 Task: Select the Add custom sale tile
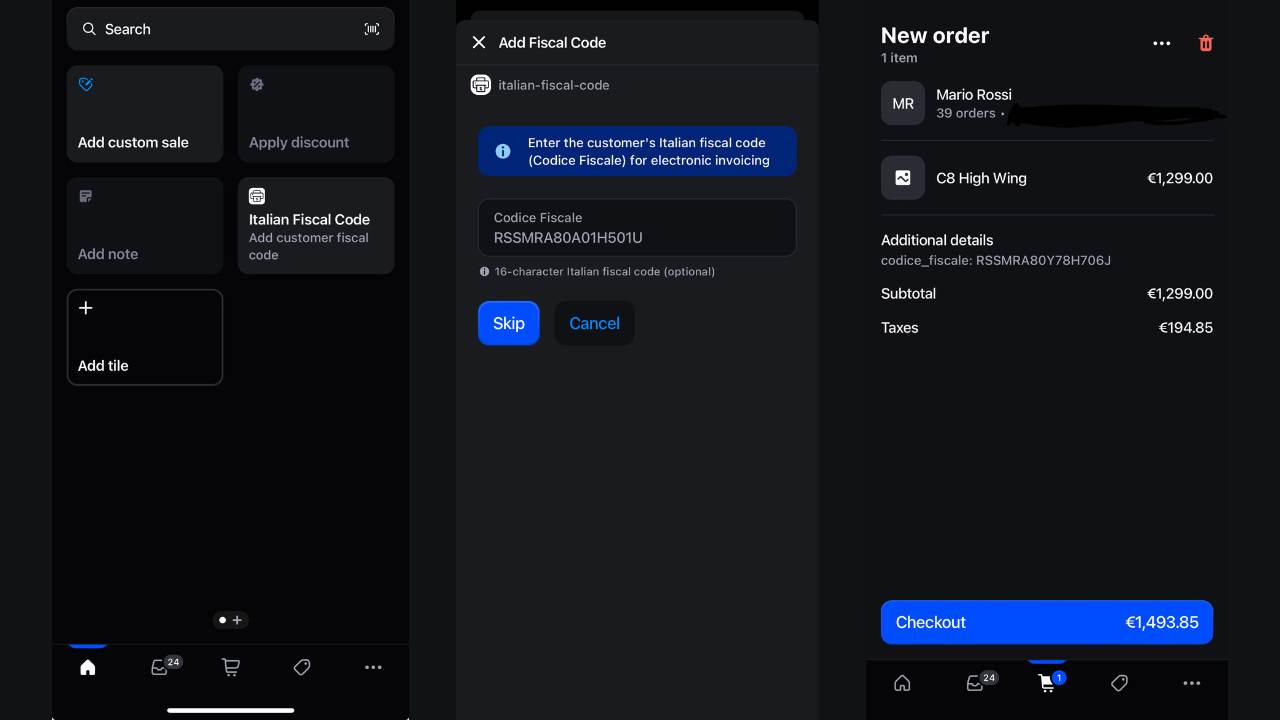pos(145,113)
